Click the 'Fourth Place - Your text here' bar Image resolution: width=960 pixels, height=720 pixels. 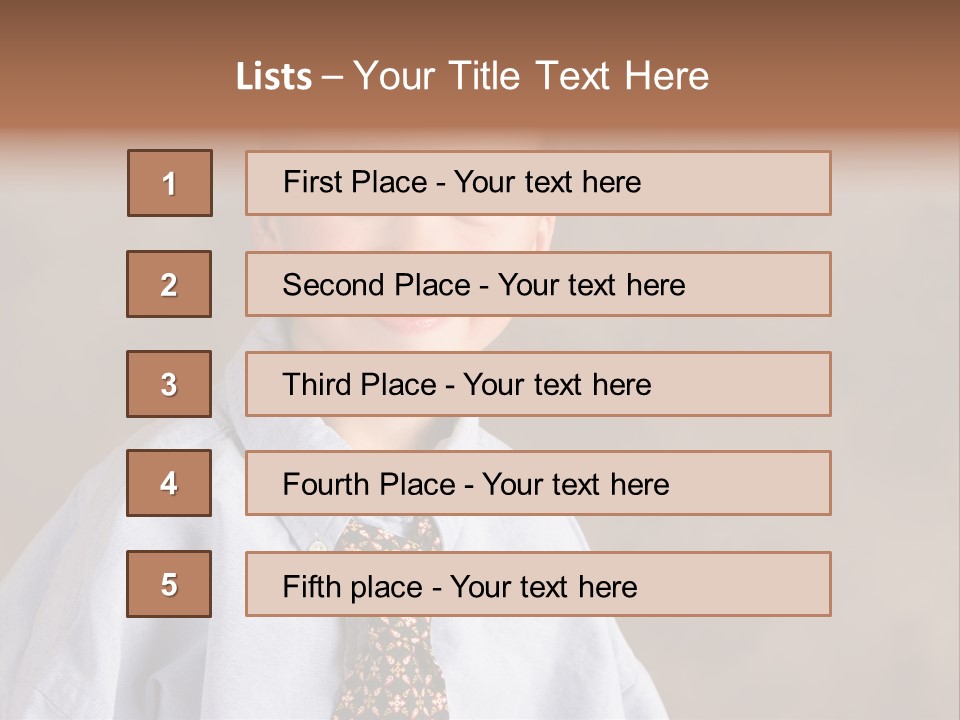click(538, 483)
